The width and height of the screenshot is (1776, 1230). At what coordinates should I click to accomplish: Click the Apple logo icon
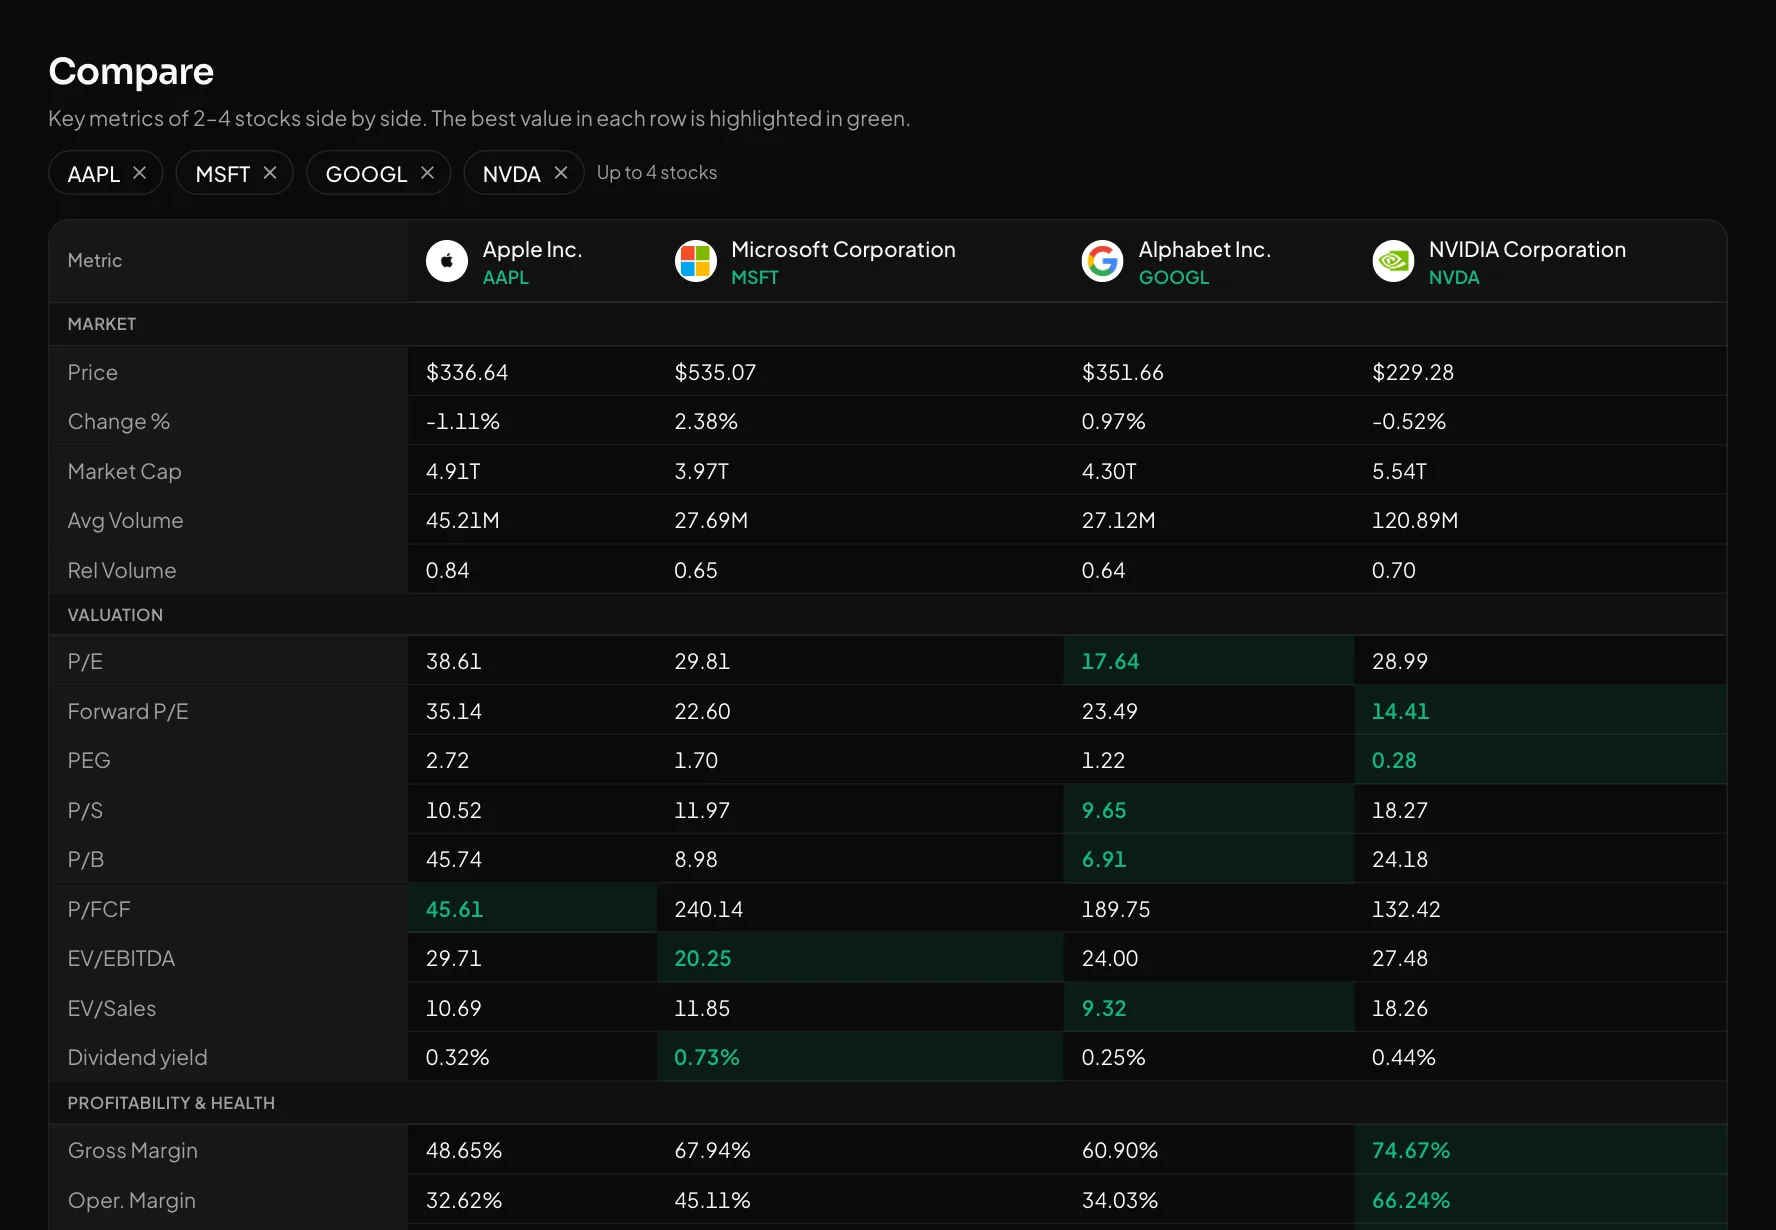(447, 261)
